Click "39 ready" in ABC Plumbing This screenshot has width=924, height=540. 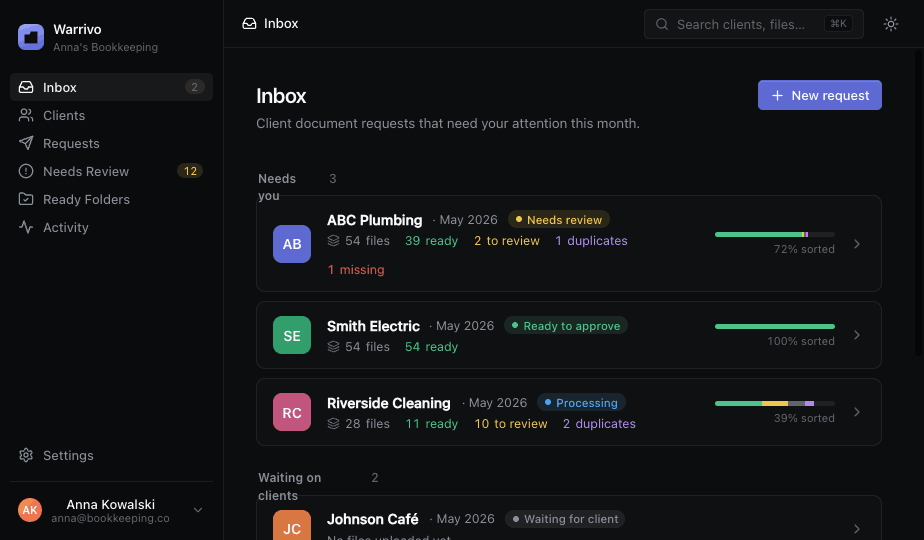[431, 241]
